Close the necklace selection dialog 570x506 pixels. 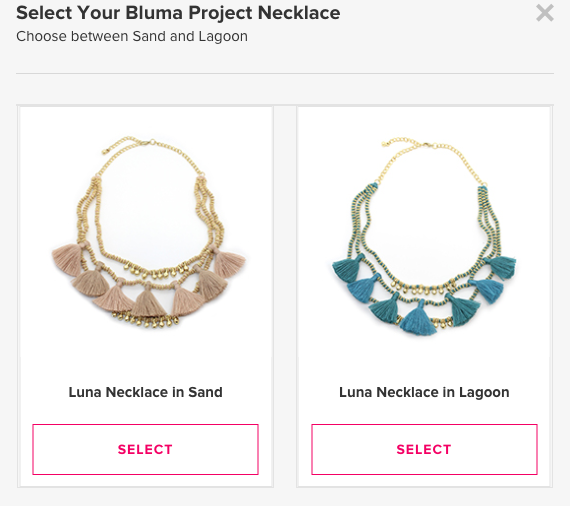pos(545,13)
